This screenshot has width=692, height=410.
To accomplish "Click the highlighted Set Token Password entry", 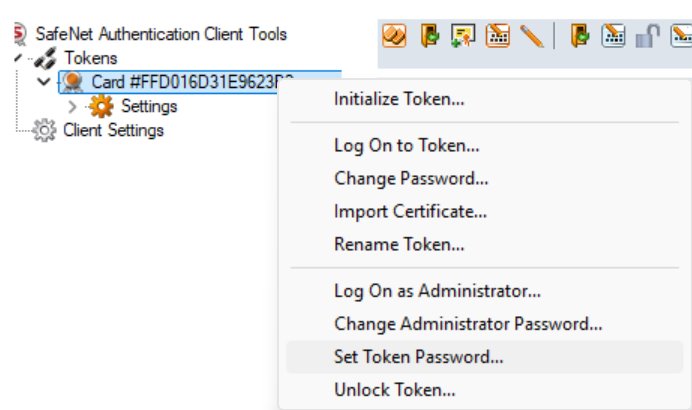I will 485,357.
